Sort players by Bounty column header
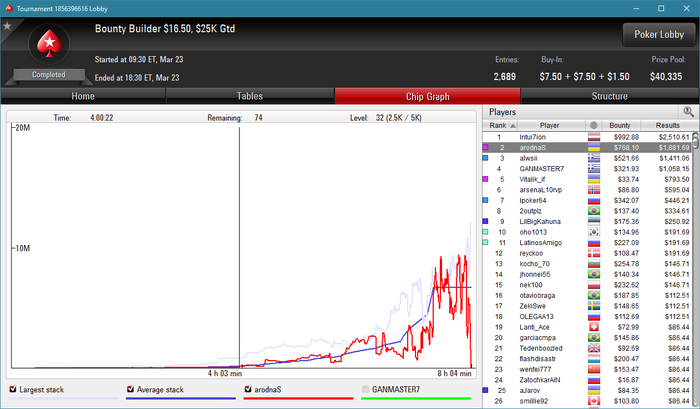Screen dimensions: 700x409 pyautogui.click(x=620, y=125)
